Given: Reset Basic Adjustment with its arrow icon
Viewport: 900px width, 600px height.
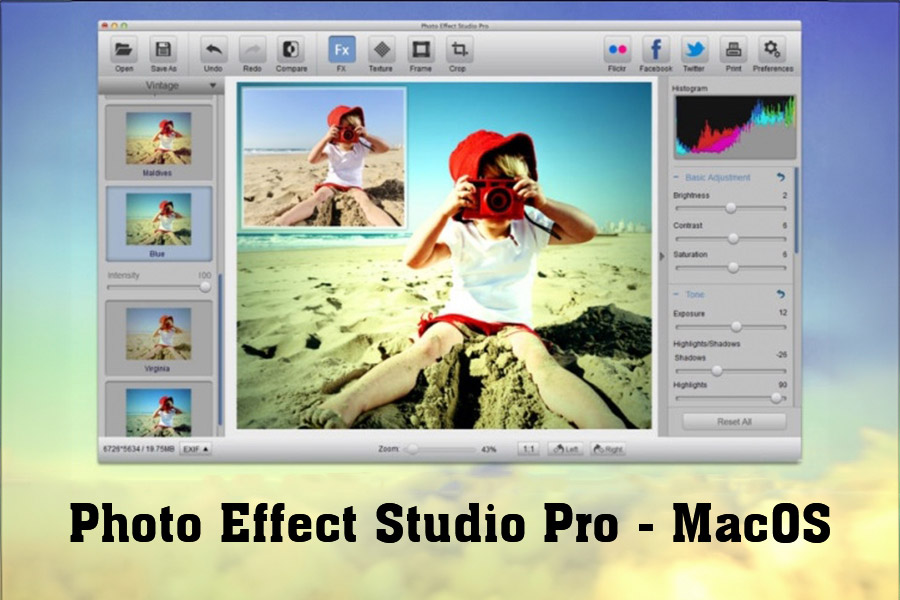Looking at the screenshot, I should pos(781,177).
